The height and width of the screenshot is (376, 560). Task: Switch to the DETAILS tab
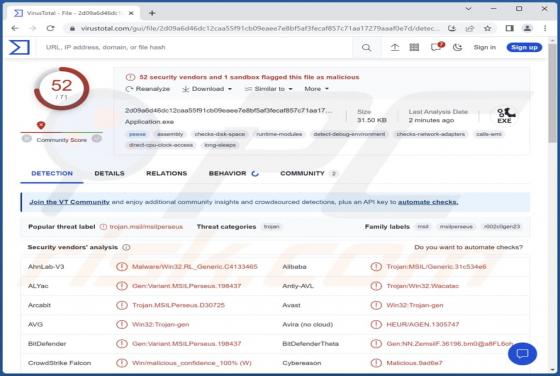tap(109, 173)
